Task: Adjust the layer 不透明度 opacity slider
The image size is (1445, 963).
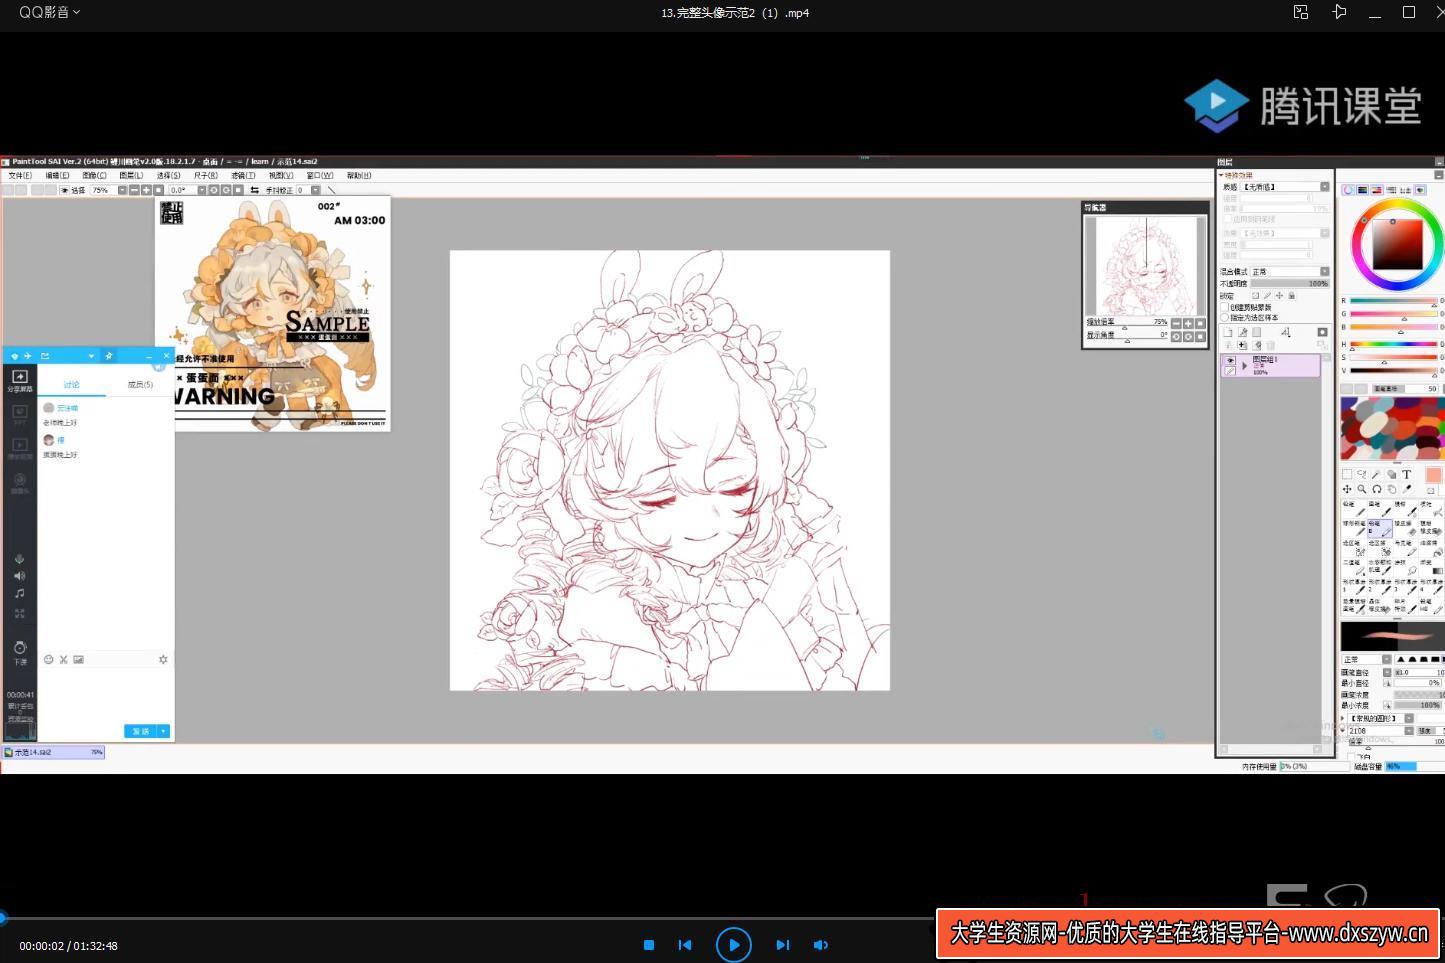Action: [x=1290, y=283]
